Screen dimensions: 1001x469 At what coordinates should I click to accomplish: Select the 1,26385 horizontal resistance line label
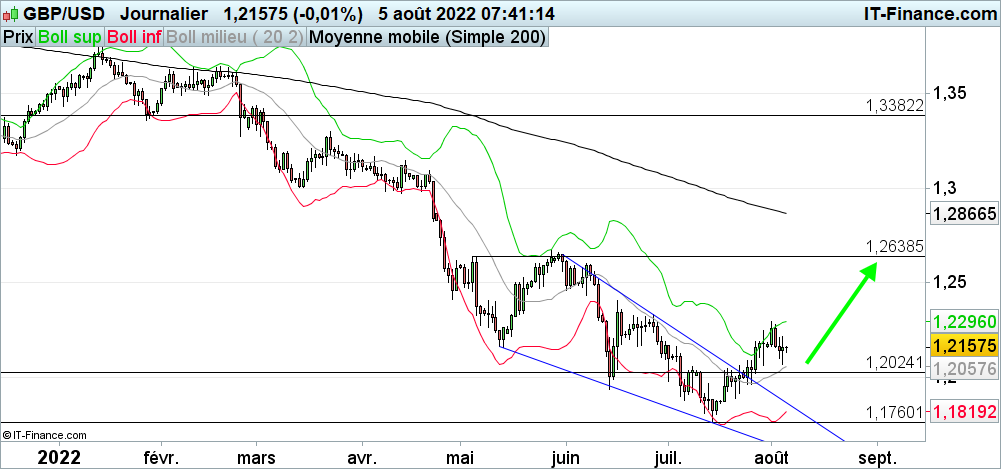pyautogui.click(x=895, y=246)
